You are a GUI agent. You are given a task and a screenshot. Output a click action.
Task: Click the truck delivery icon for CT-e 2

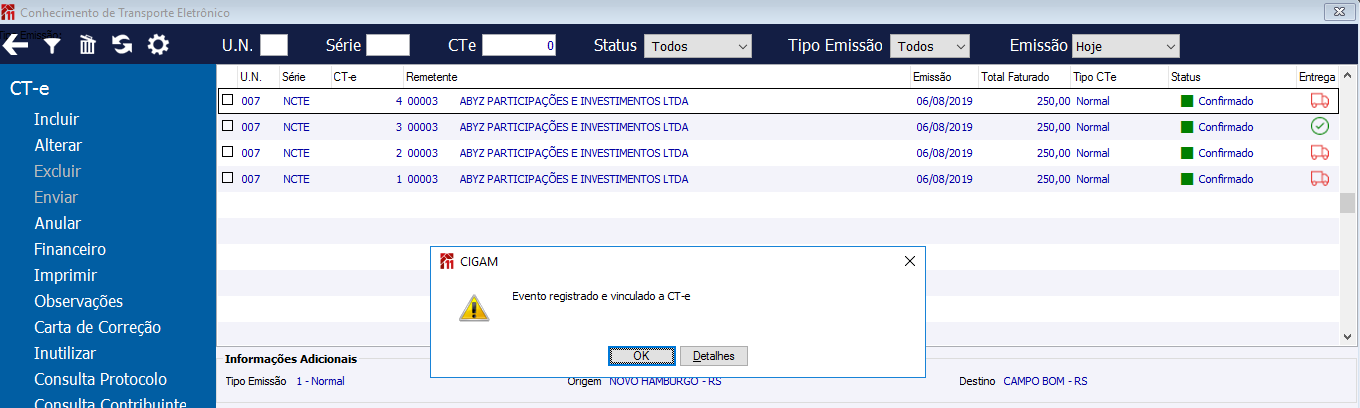coord(1319,152)
